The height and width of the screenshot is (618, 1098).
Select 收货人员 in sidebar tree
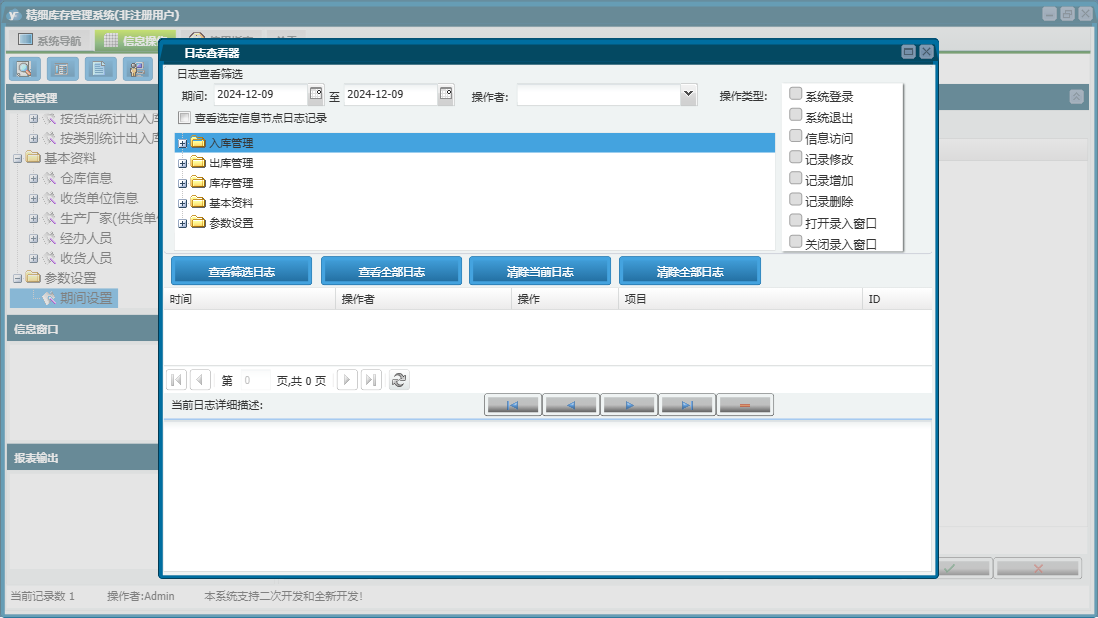click(85, 258)
